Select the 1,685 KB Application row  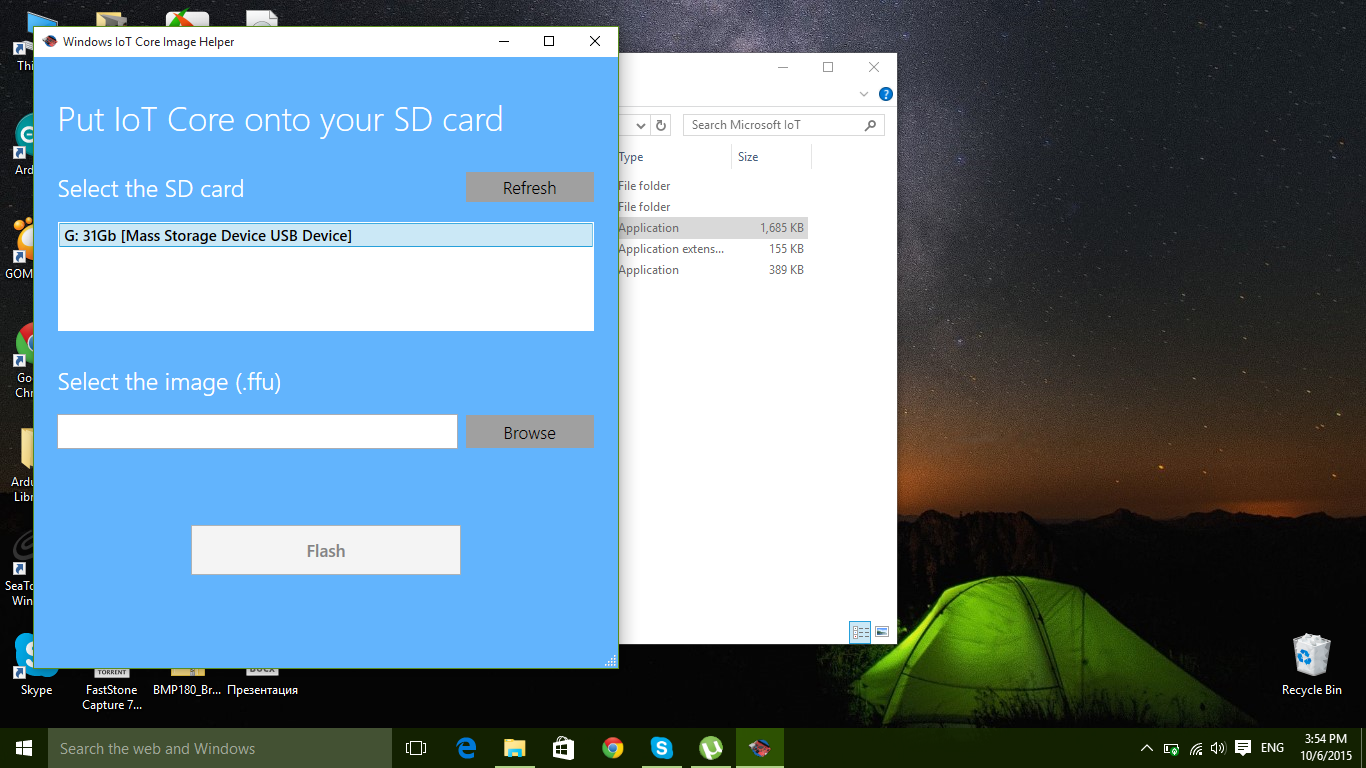click(x=713, y=228)
